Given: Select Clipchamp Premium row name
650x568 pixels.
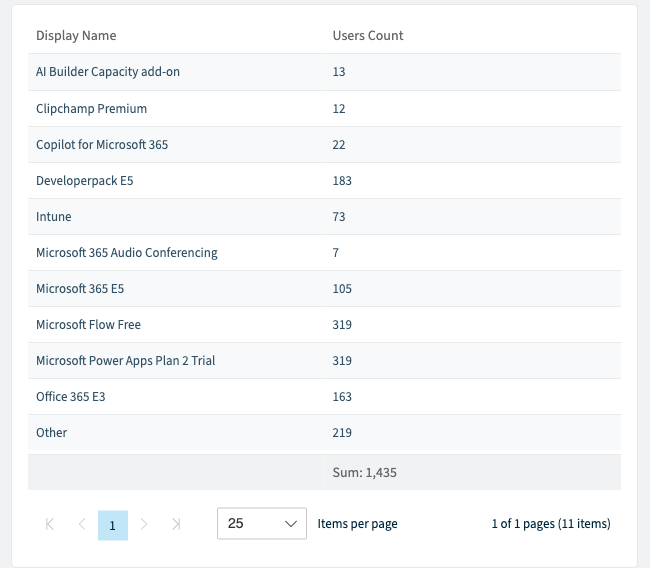Looking at the screenshot, I should [92, 109].
